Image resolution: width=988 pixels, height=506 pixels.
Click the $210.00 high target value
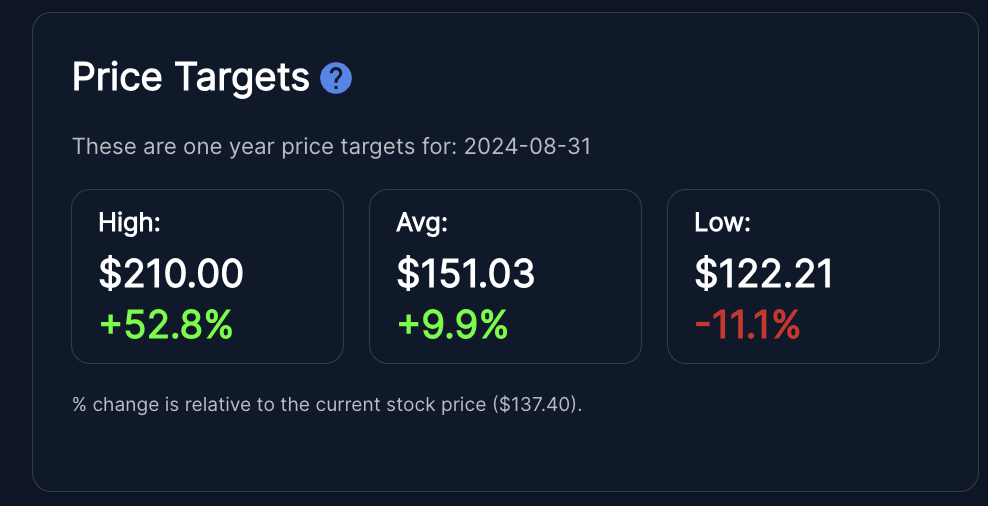171,274
